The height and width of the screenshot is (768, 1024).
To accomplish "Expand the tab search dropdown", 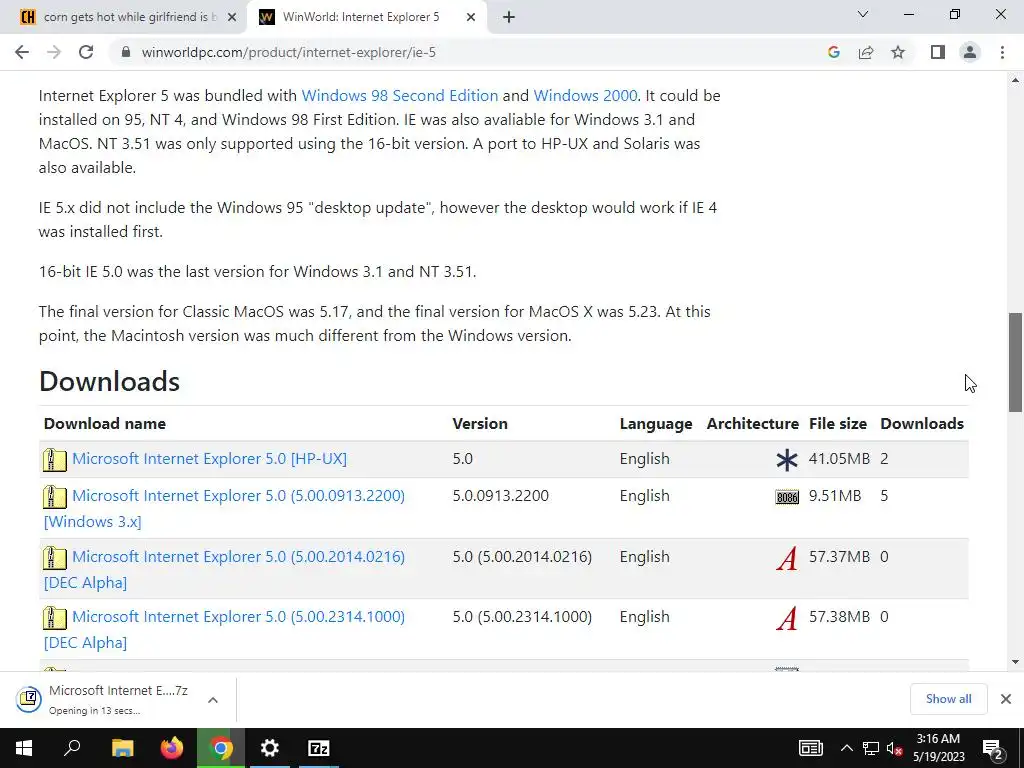I will (863, 14).
